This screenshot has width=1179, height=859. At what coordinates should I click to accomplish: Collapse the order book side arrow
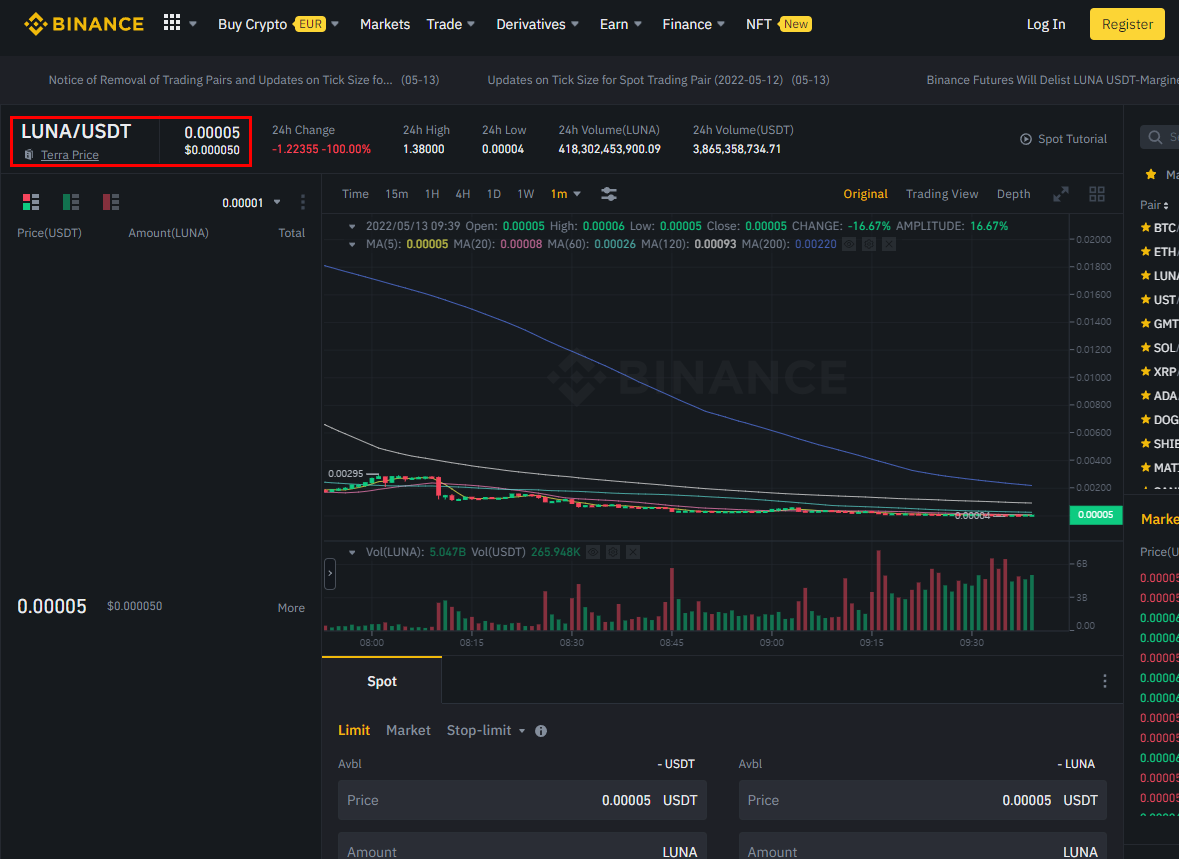pyautogui.click(x=329, y=574)
